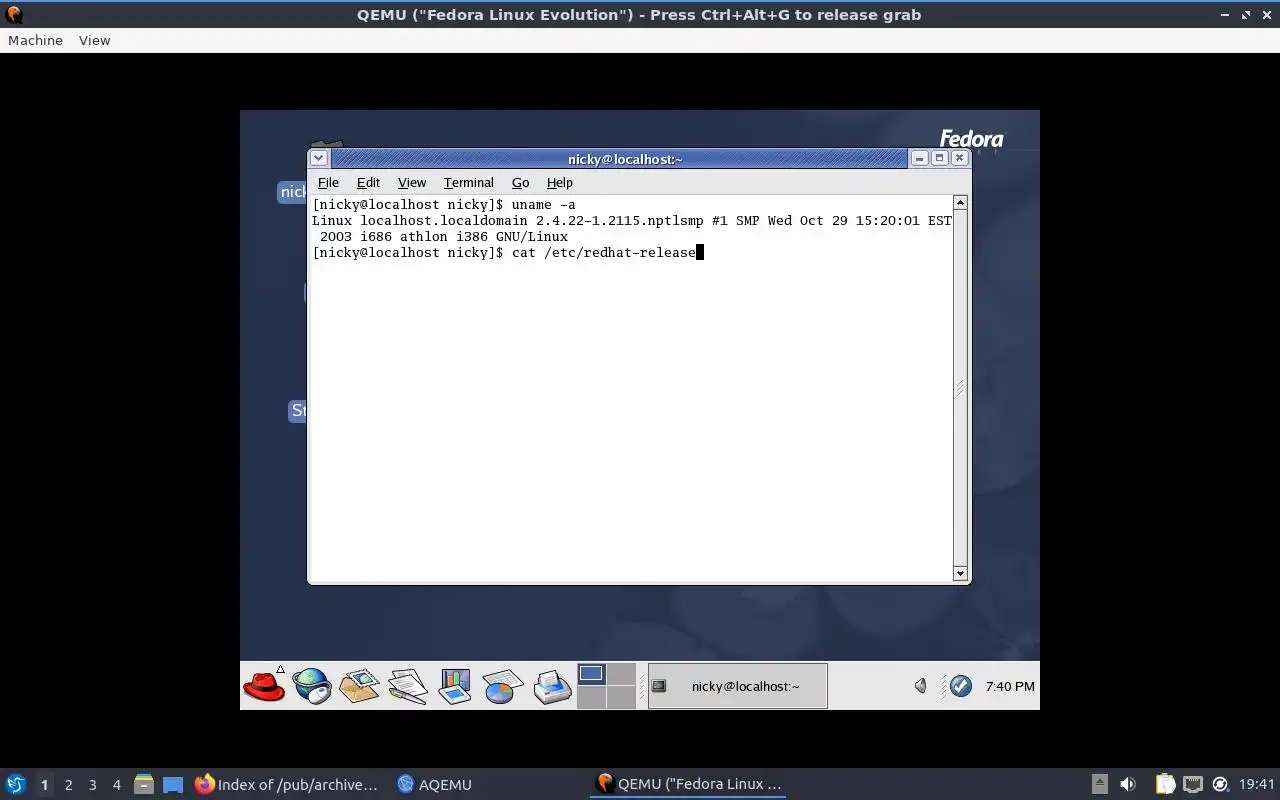
Task: Click terminal scrollbar down arrow
Action: click(x=960, y=574)
